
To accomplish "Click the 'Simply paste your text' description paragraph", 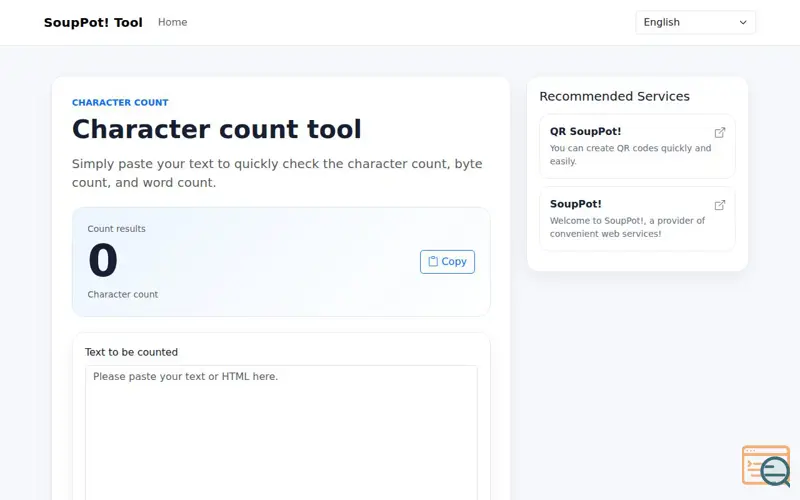I will coord(277,173).
